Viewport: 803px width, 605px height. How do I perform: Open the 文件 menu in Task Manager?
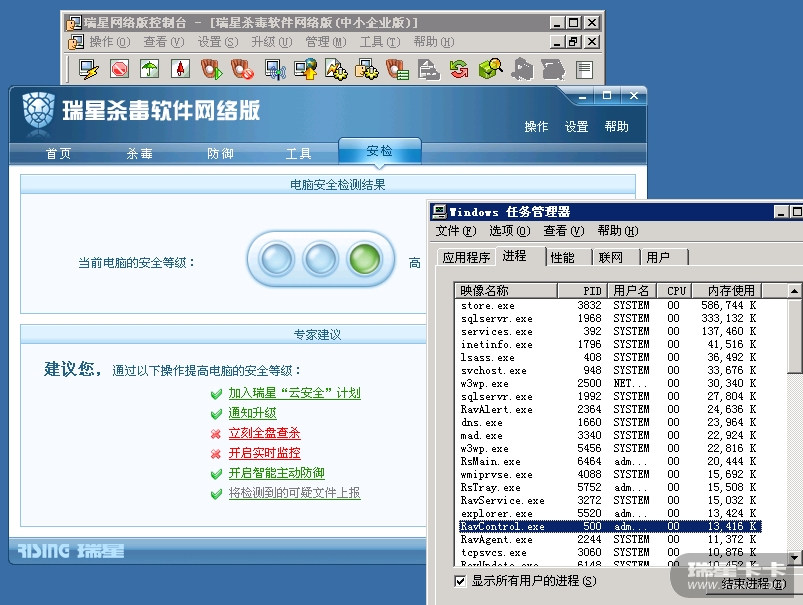tap(456, 231)
